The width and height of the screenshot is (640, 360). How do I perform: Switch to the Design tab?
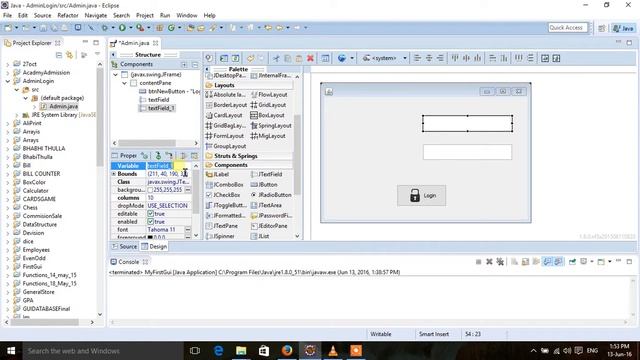154,247
